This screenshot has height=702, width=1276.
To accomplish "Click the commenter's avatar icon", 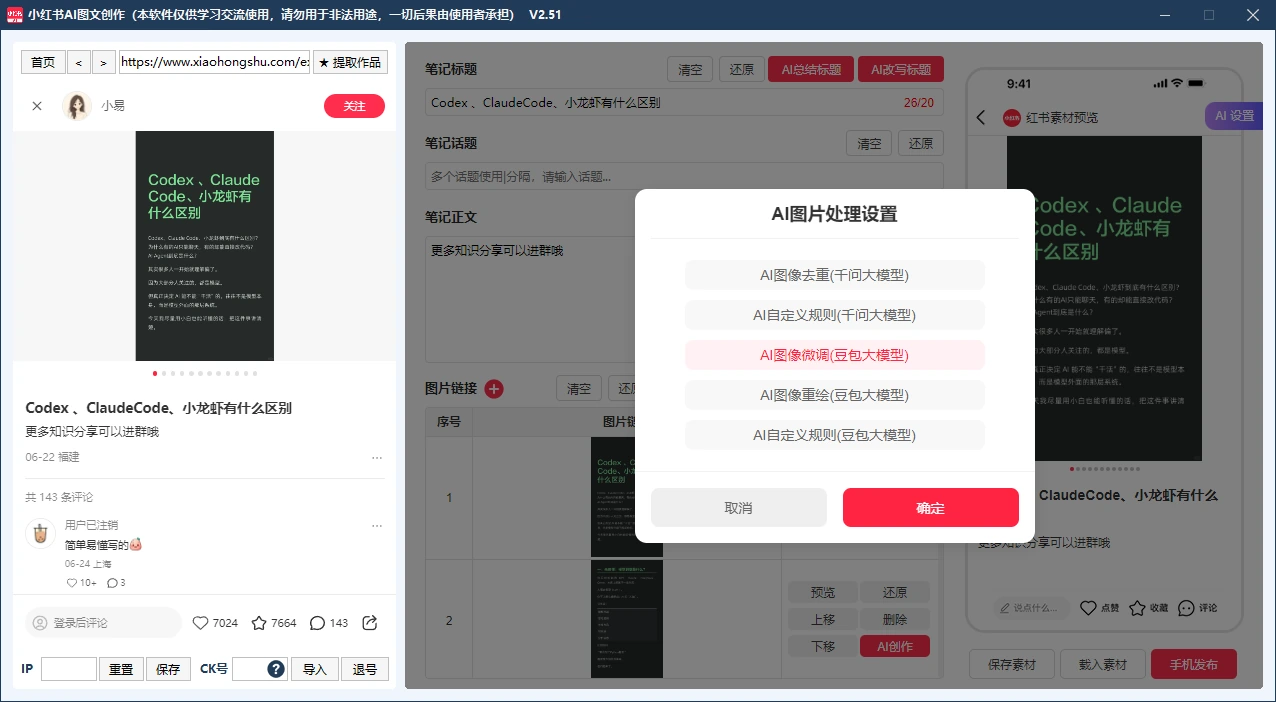I will tap(41, 533).
